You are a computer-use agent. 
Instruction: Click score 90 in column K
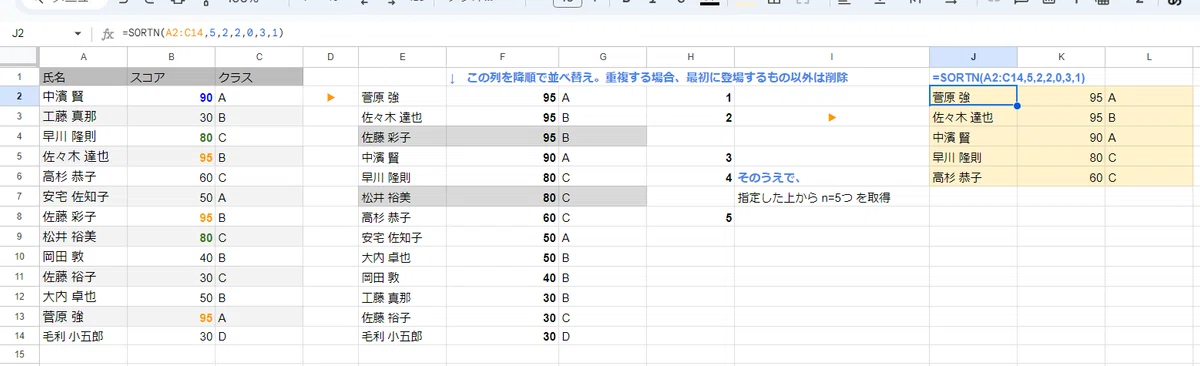click(x=1061, y=137)
